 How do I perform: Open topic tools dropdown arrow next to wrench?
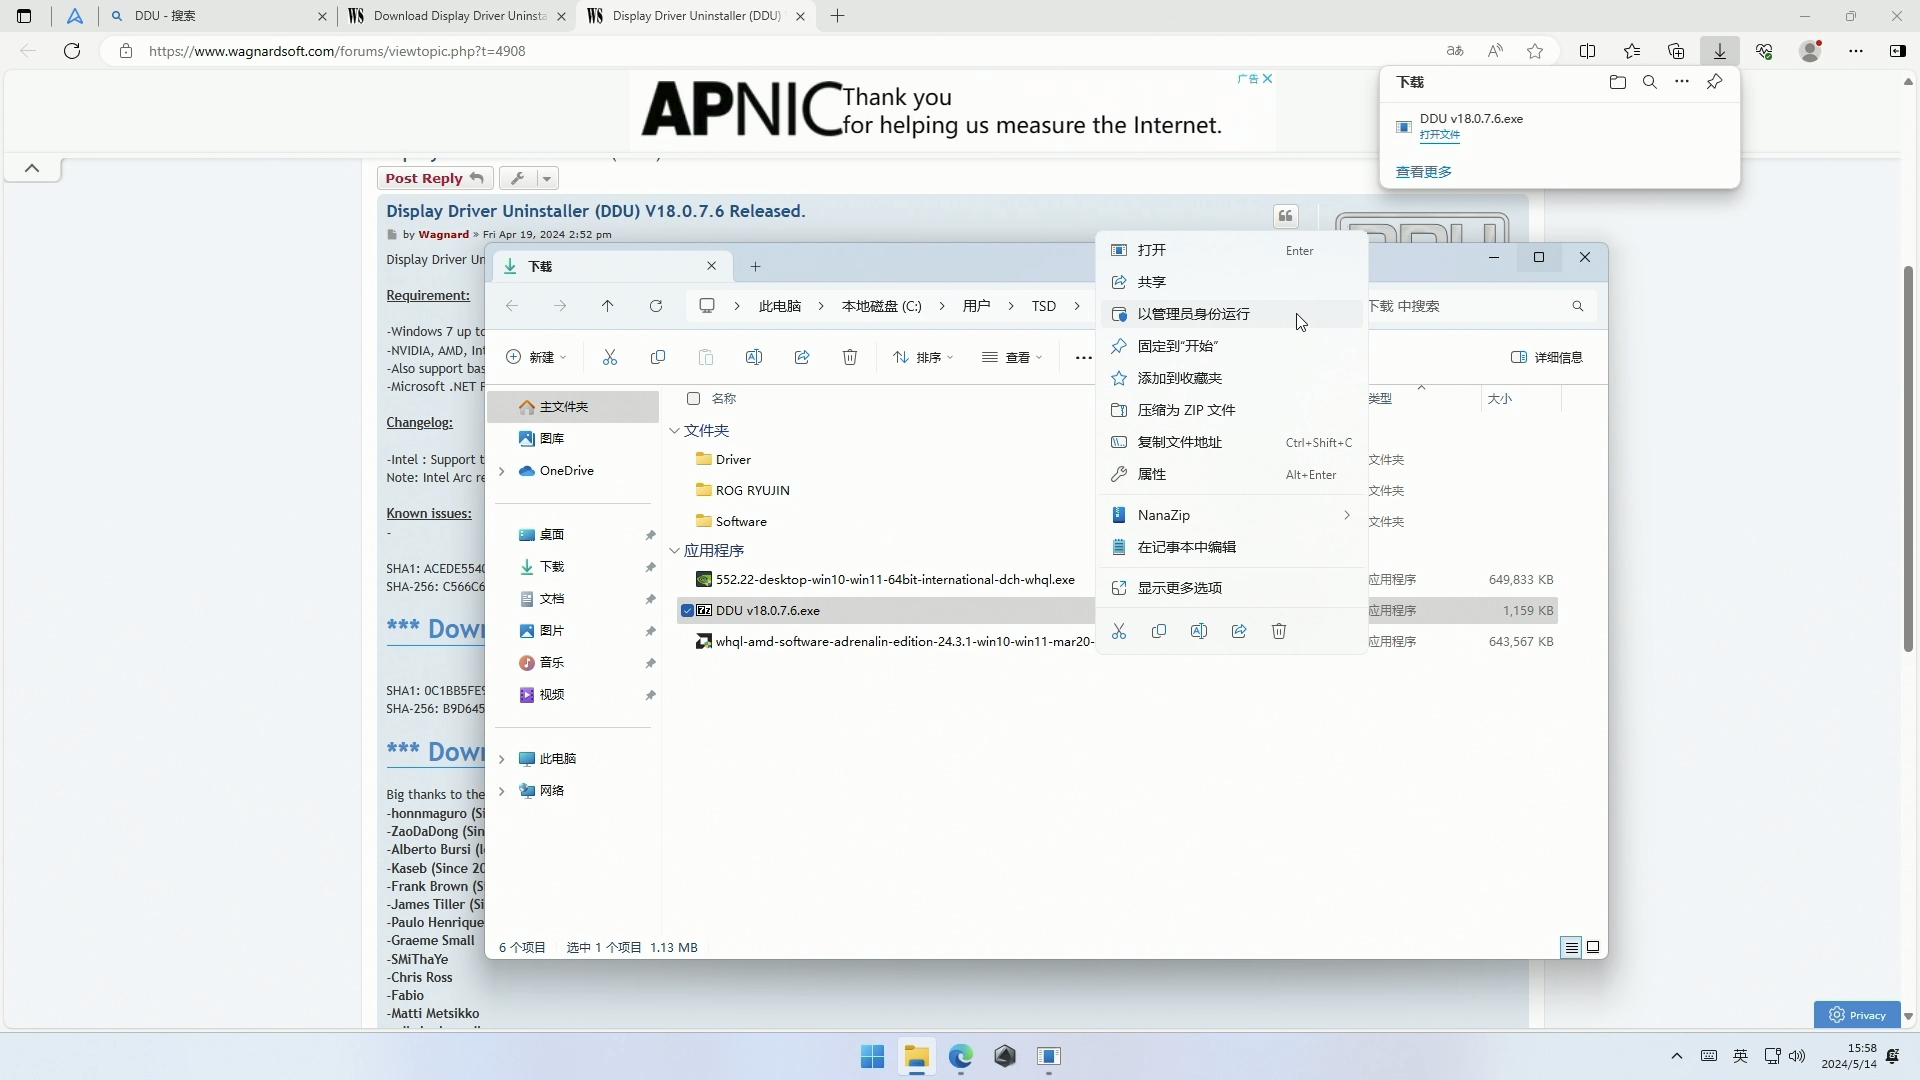point(546,178)
